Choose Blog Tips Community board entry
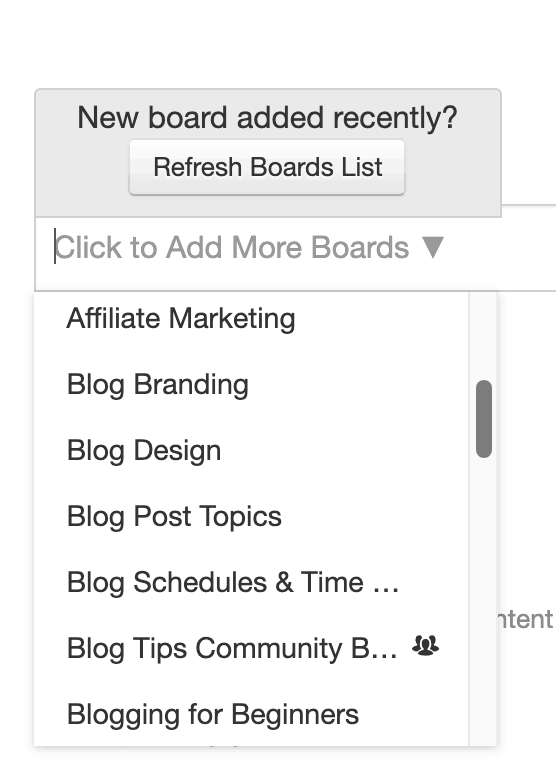The image size is (556, 774). [251, 649]
